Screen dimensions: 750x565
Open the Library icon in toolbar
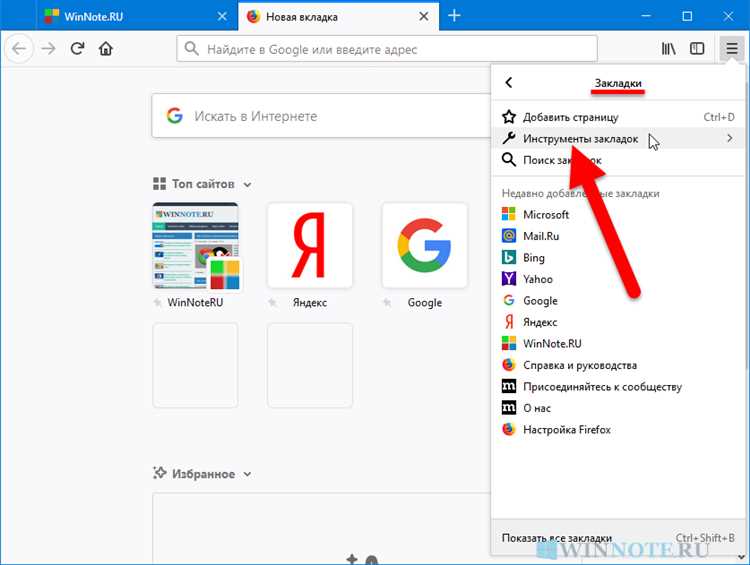pyautogui.click(x=668, y=48)
